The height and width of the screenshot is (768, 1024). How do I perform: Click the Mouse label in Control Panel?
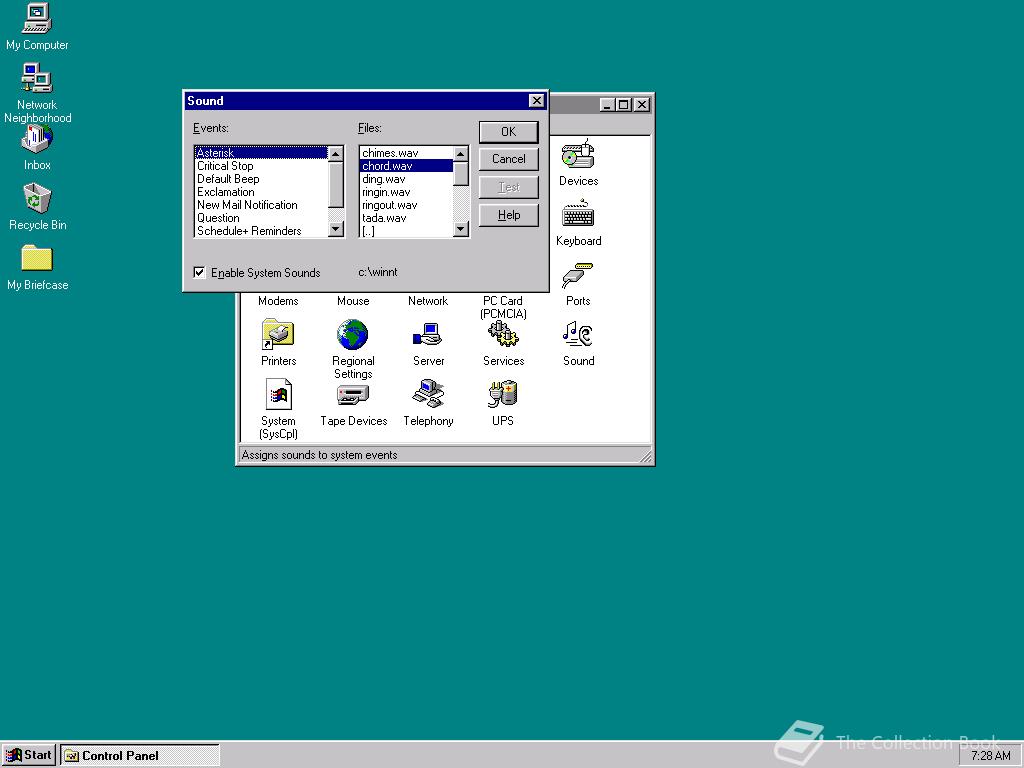coord(353,301)
